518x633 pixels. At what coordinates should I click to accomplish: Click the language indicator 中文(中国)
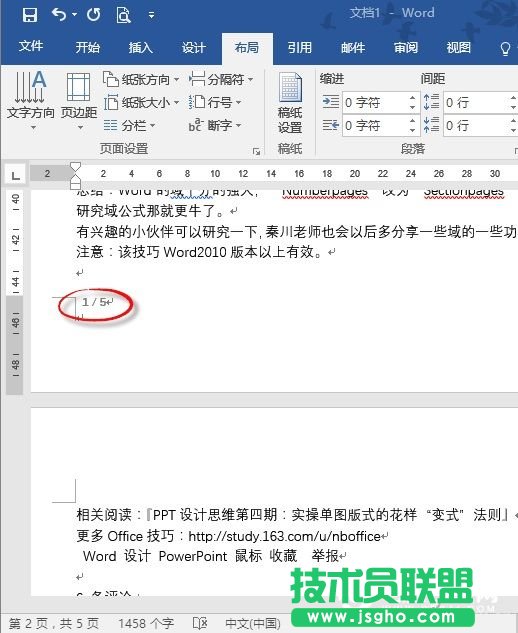tap(253, 623)
